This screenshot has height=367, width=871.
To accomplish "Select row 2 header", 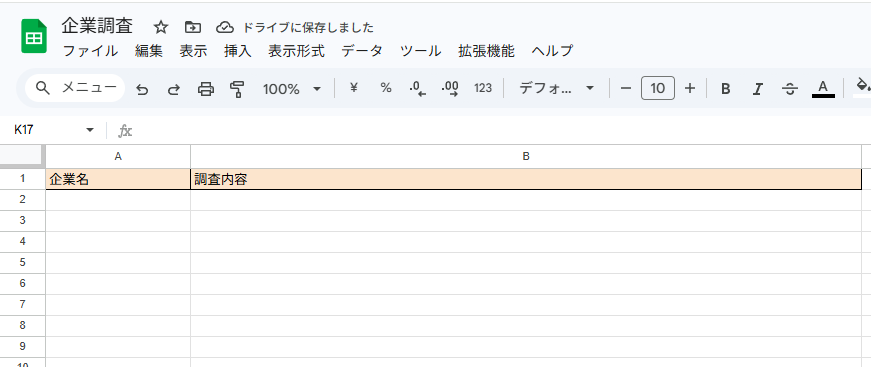I will coord(23,200).
